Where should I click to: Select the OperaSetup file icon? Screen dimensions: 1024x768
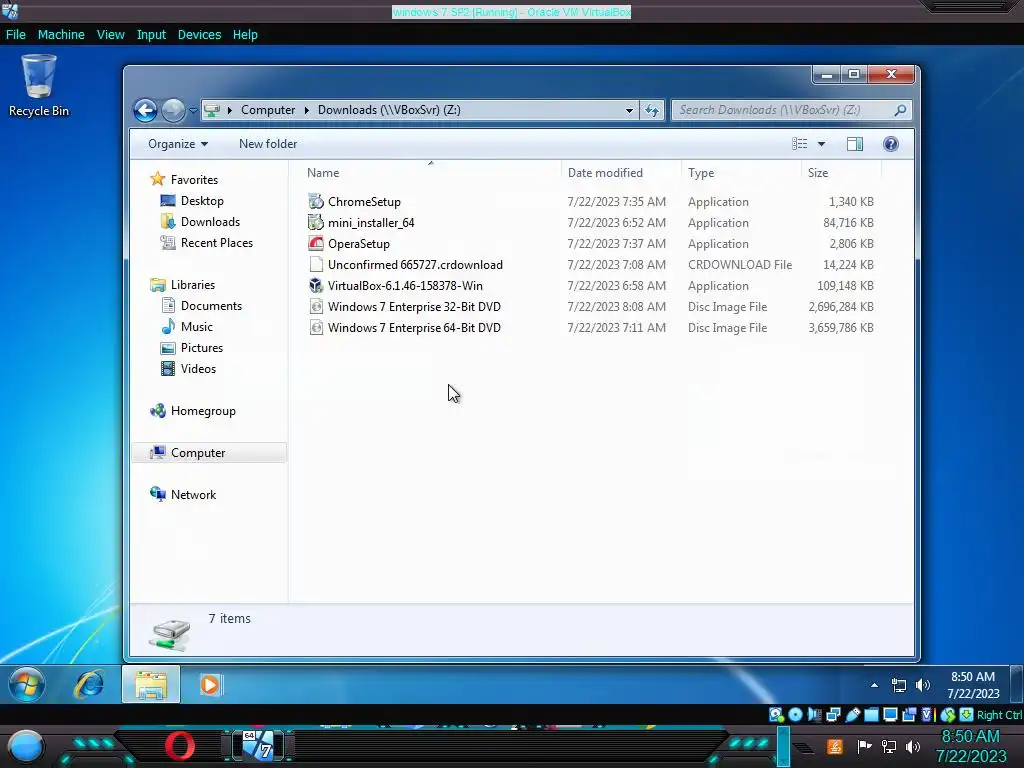(316, 244)
